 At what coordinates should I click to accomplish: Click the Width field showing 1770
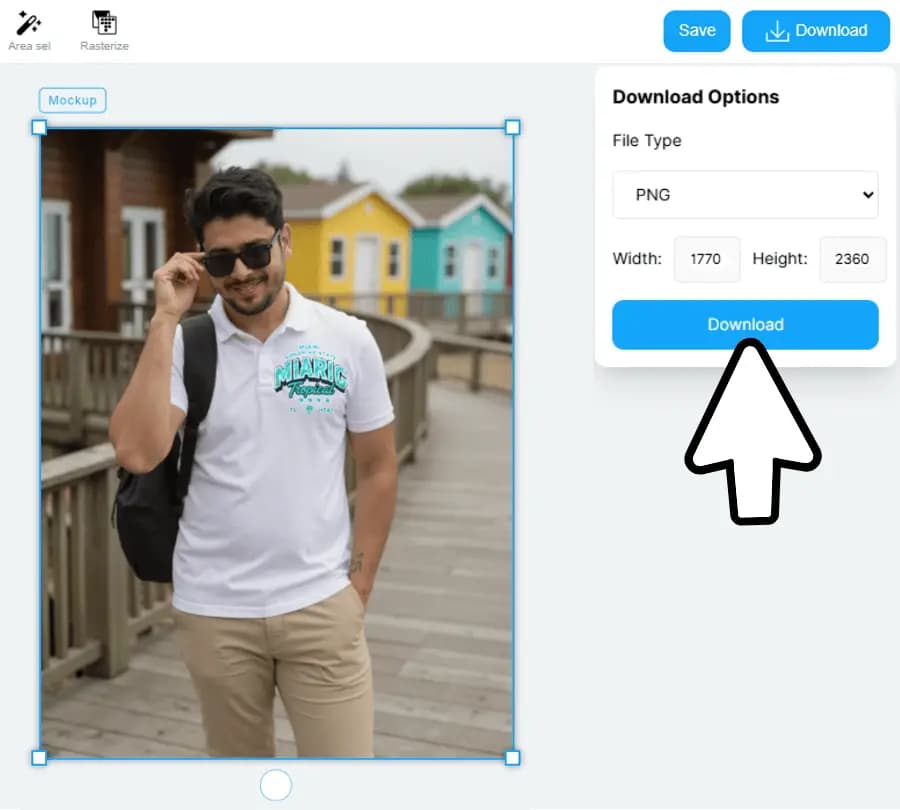[x=706, y=259]
